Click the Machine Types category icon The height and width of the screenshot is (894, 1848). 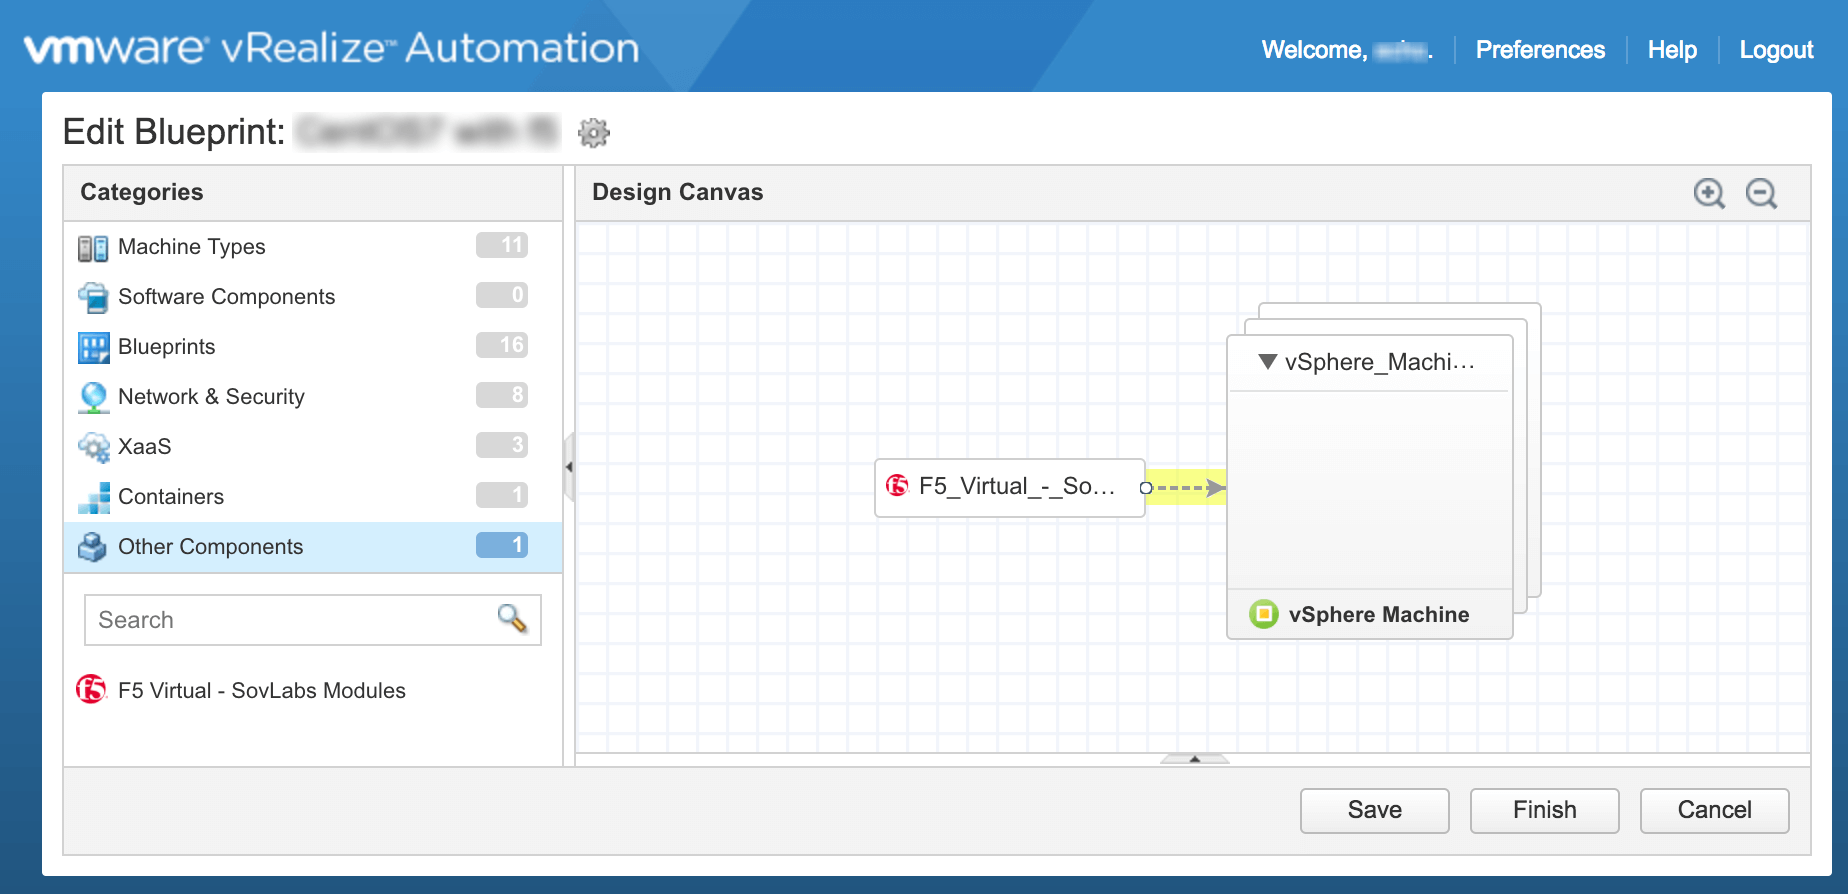click(x=93, y=248)
